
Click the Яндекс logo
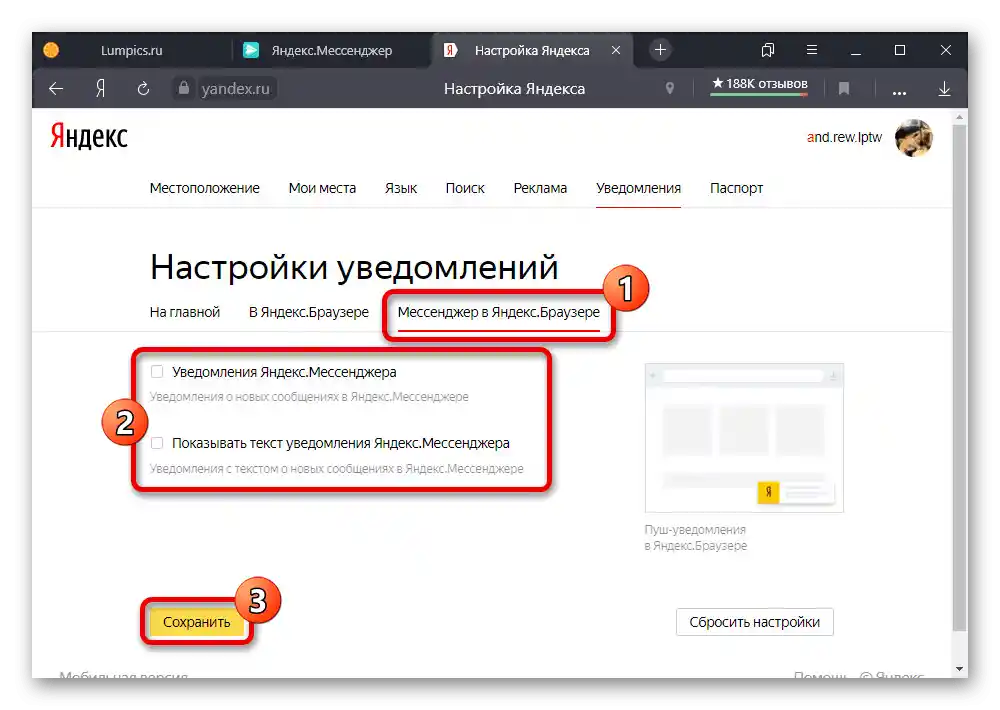pyautogui.click(x=89, y=135)
